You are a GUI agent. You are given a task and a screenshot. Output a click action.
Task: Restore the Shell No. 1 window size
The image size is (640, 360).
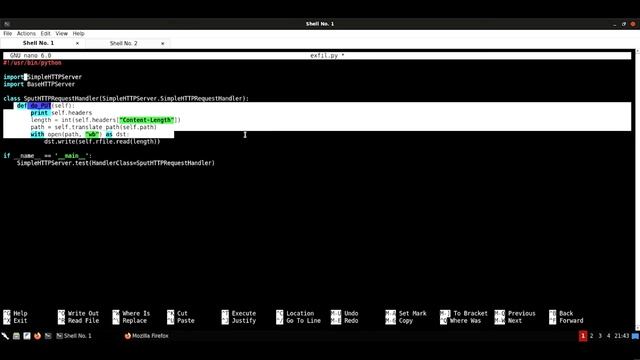624,24
